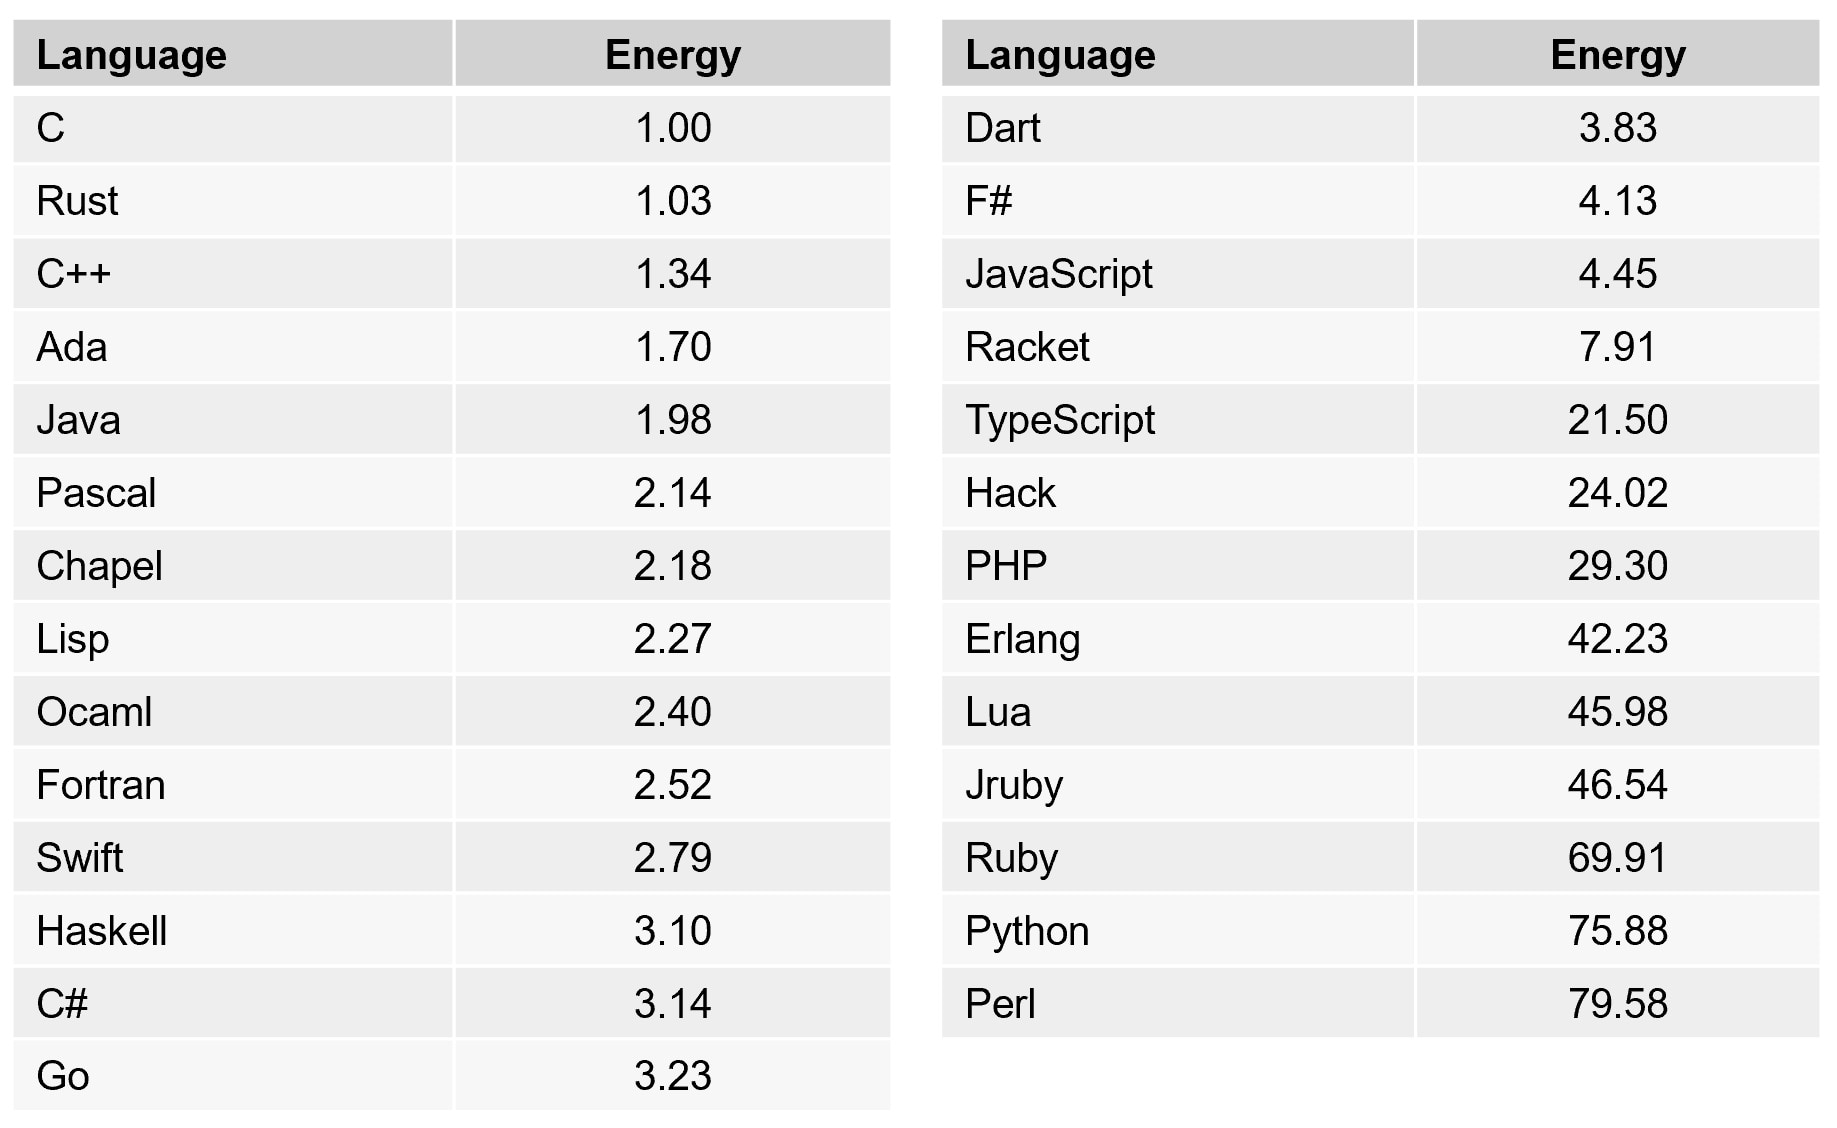Select the Python language cell
Image resolution: width=1837 pixels, height=1128 pixels.
click(x=1027, y=931)
